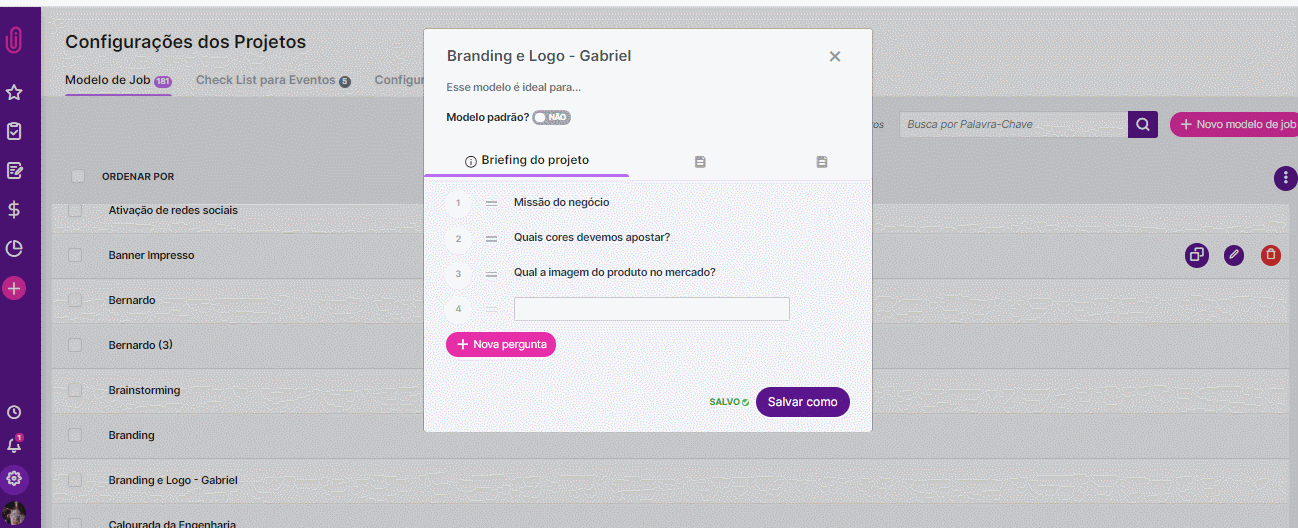Click the empty question 4 input field

pos(651,309)
